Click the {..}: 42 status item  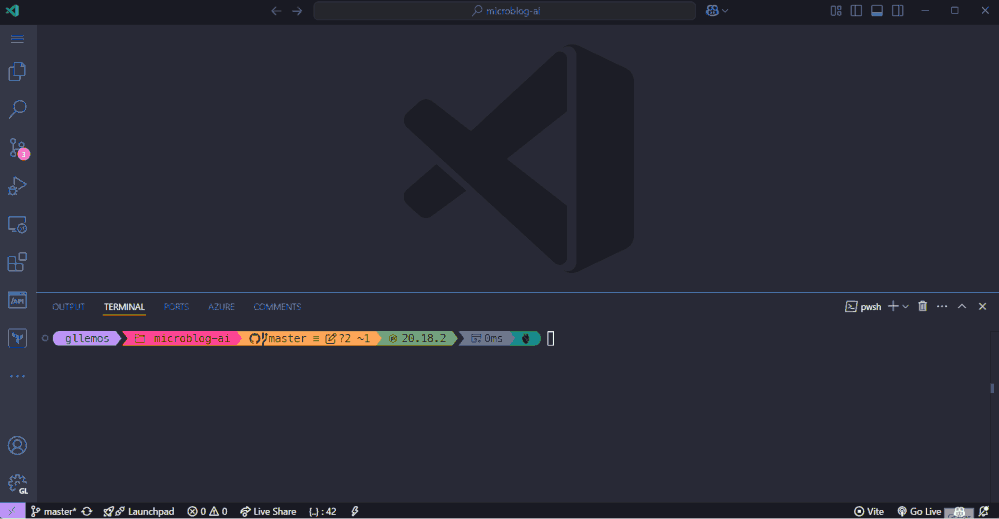(322, 511)
